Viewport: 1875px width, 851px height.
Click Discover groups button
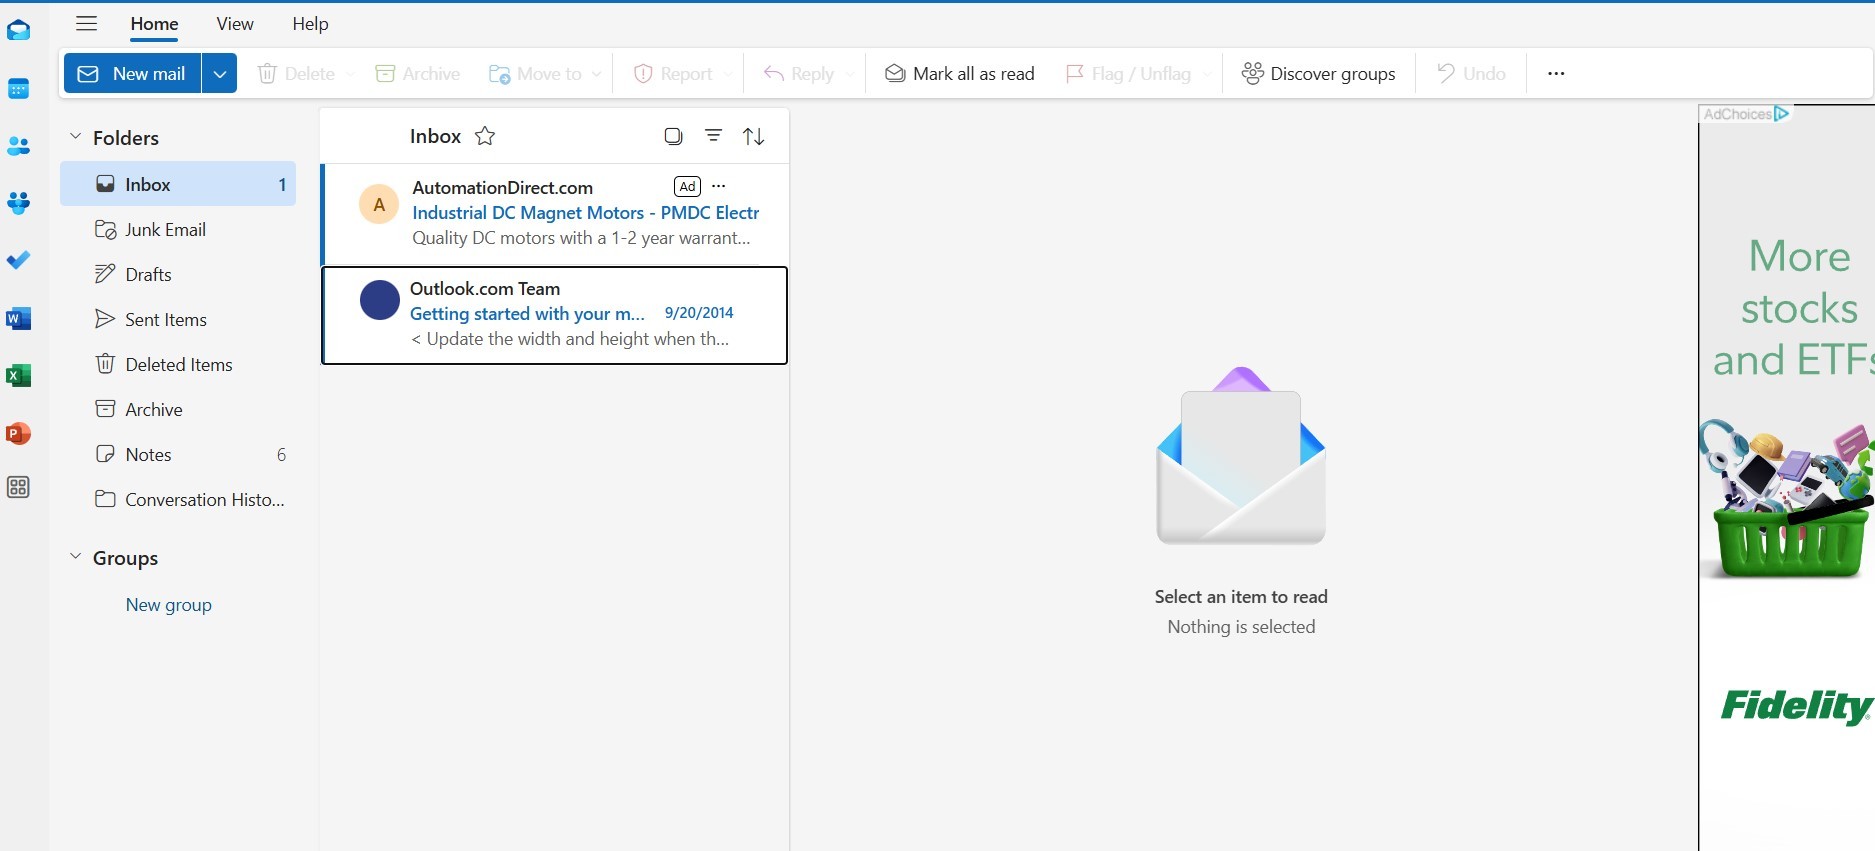1318,73
